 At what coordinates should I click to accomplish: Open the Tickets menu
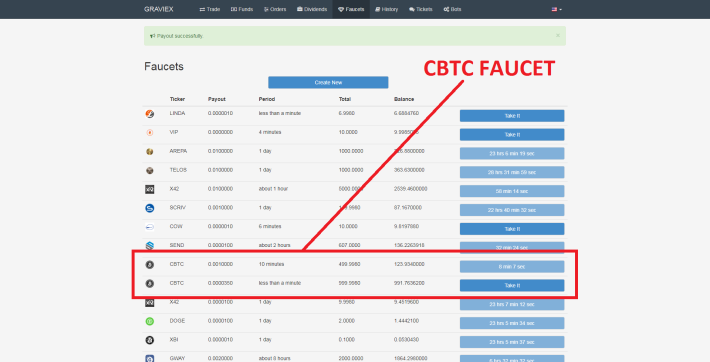tap(420, 9)
